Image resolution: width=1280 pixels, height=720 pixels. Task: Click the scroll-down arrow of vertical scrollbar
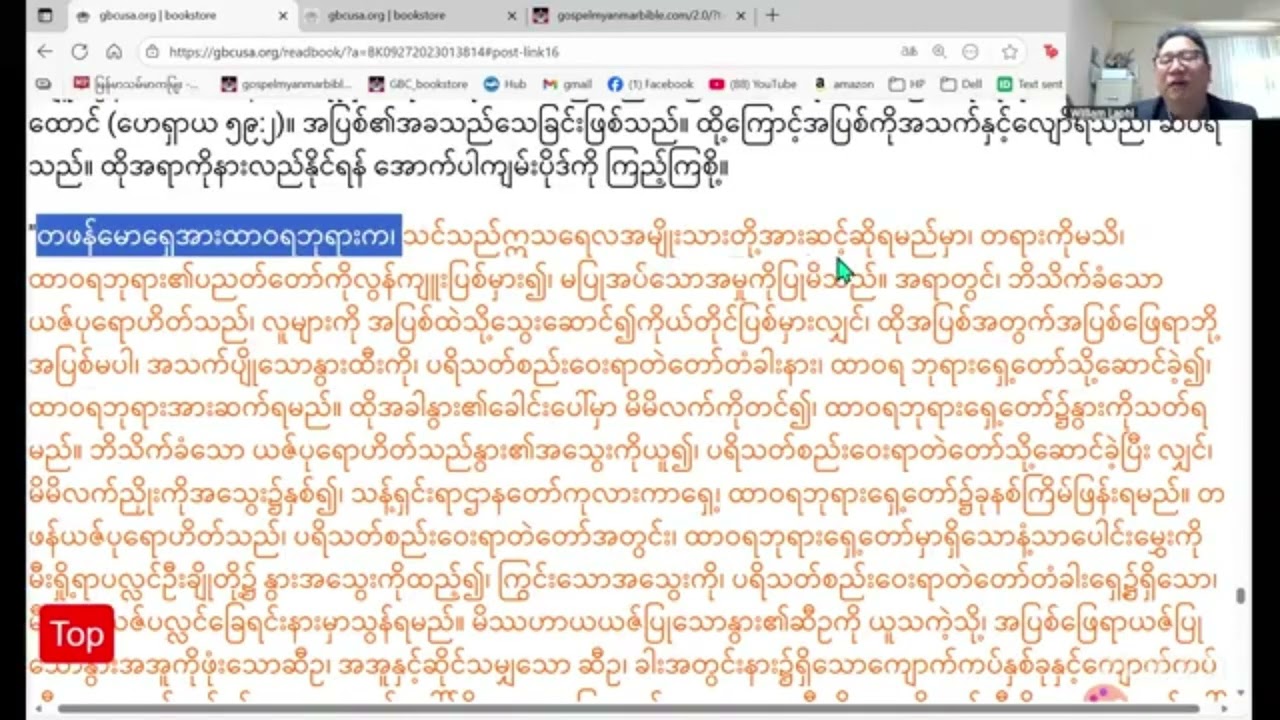1240,692
